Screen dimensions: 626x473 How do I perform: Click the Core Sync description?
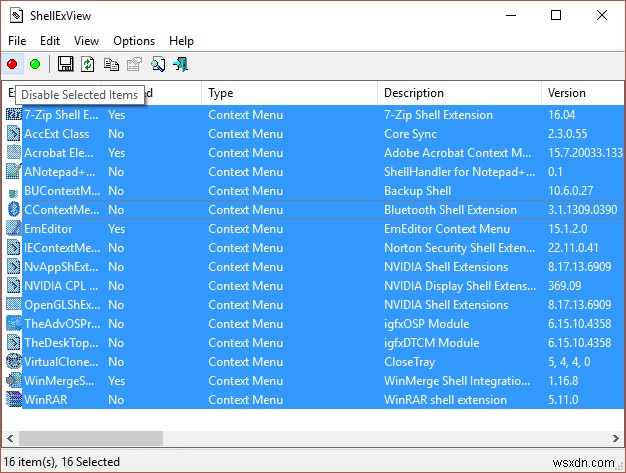tap(410, 134)
